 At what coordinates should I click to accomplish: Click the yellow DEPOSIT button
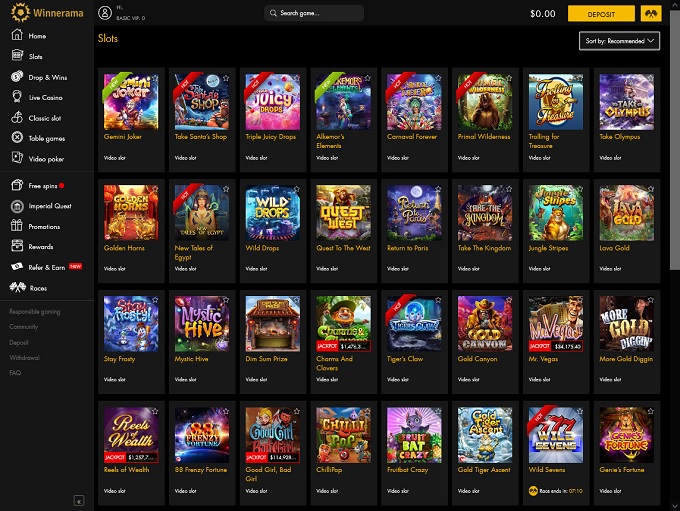point(601,13)
